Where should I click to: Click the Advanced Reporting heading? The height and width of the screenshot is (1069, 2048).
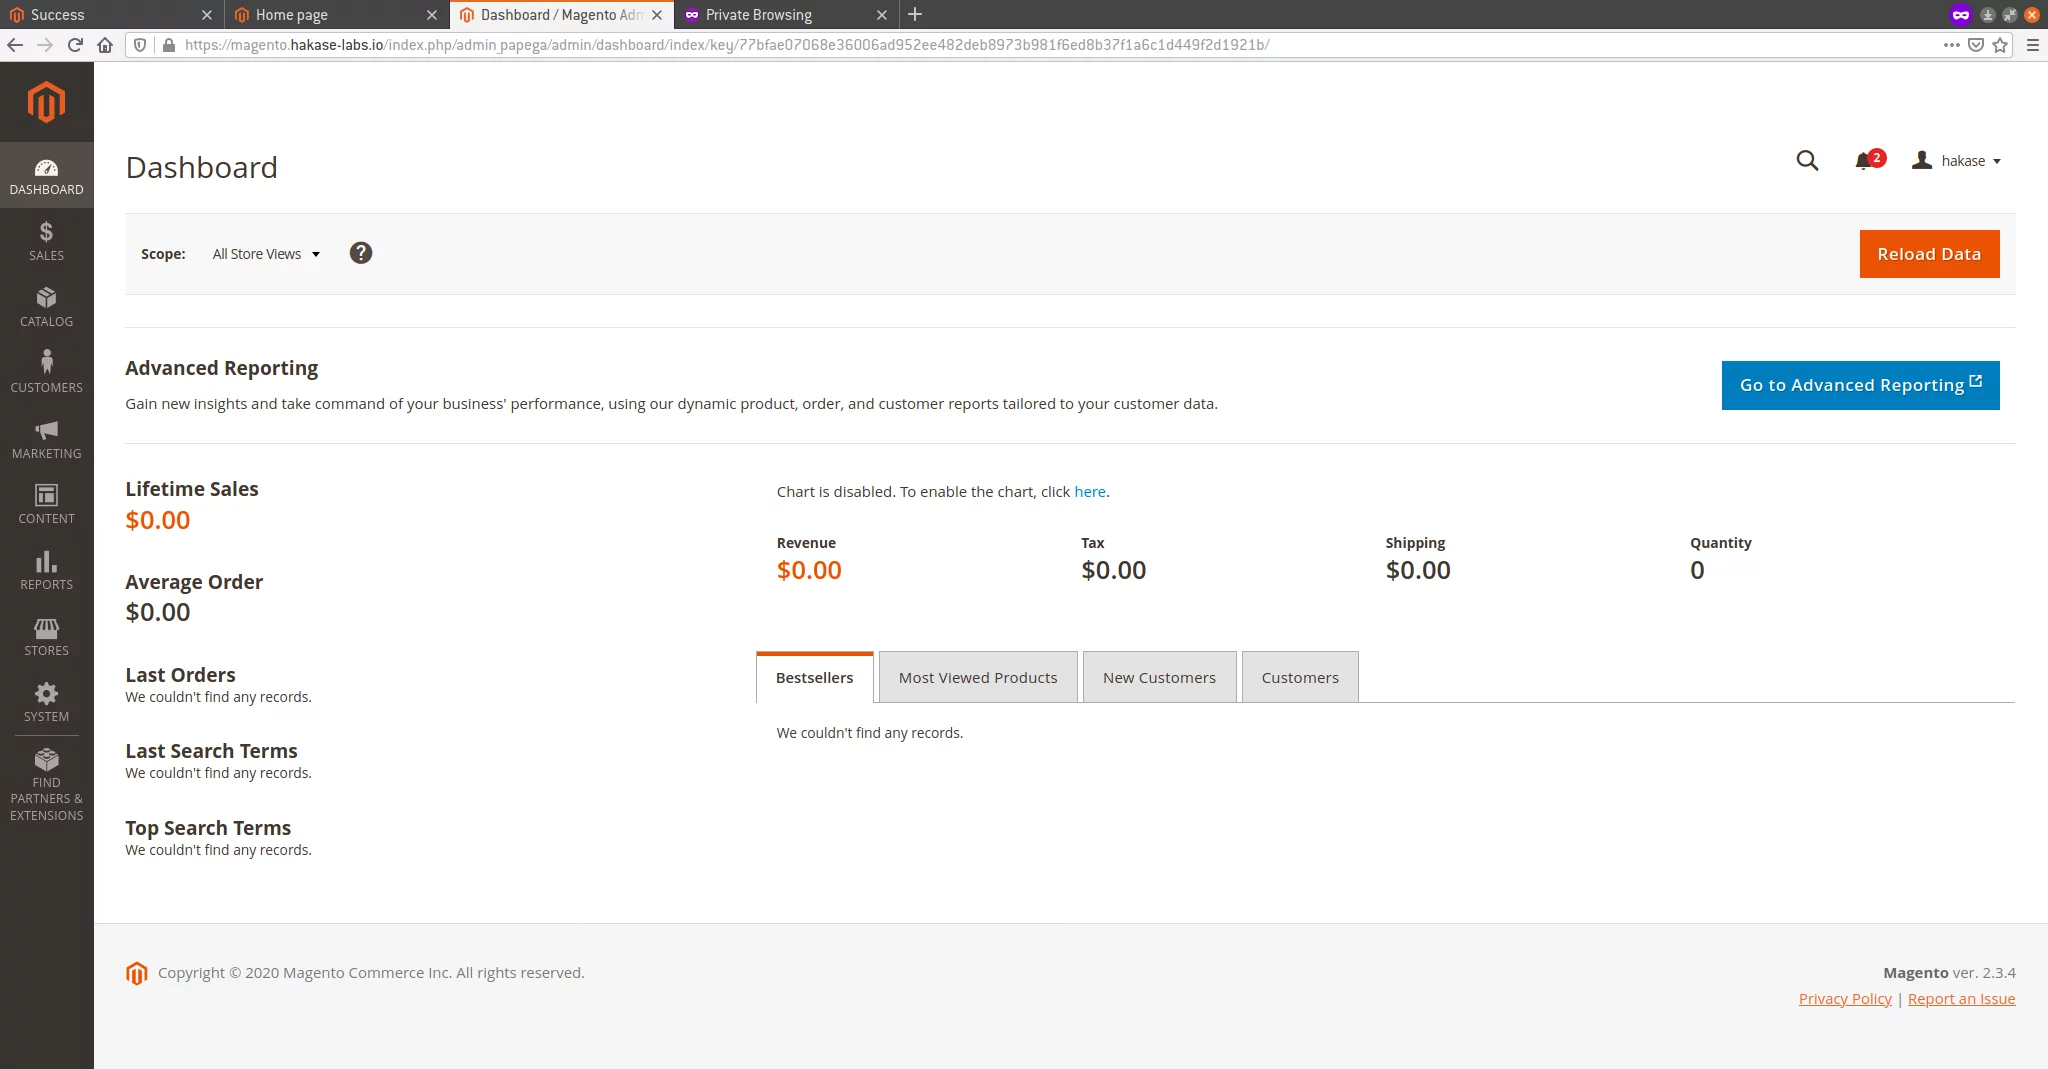[x=222, y=368]
